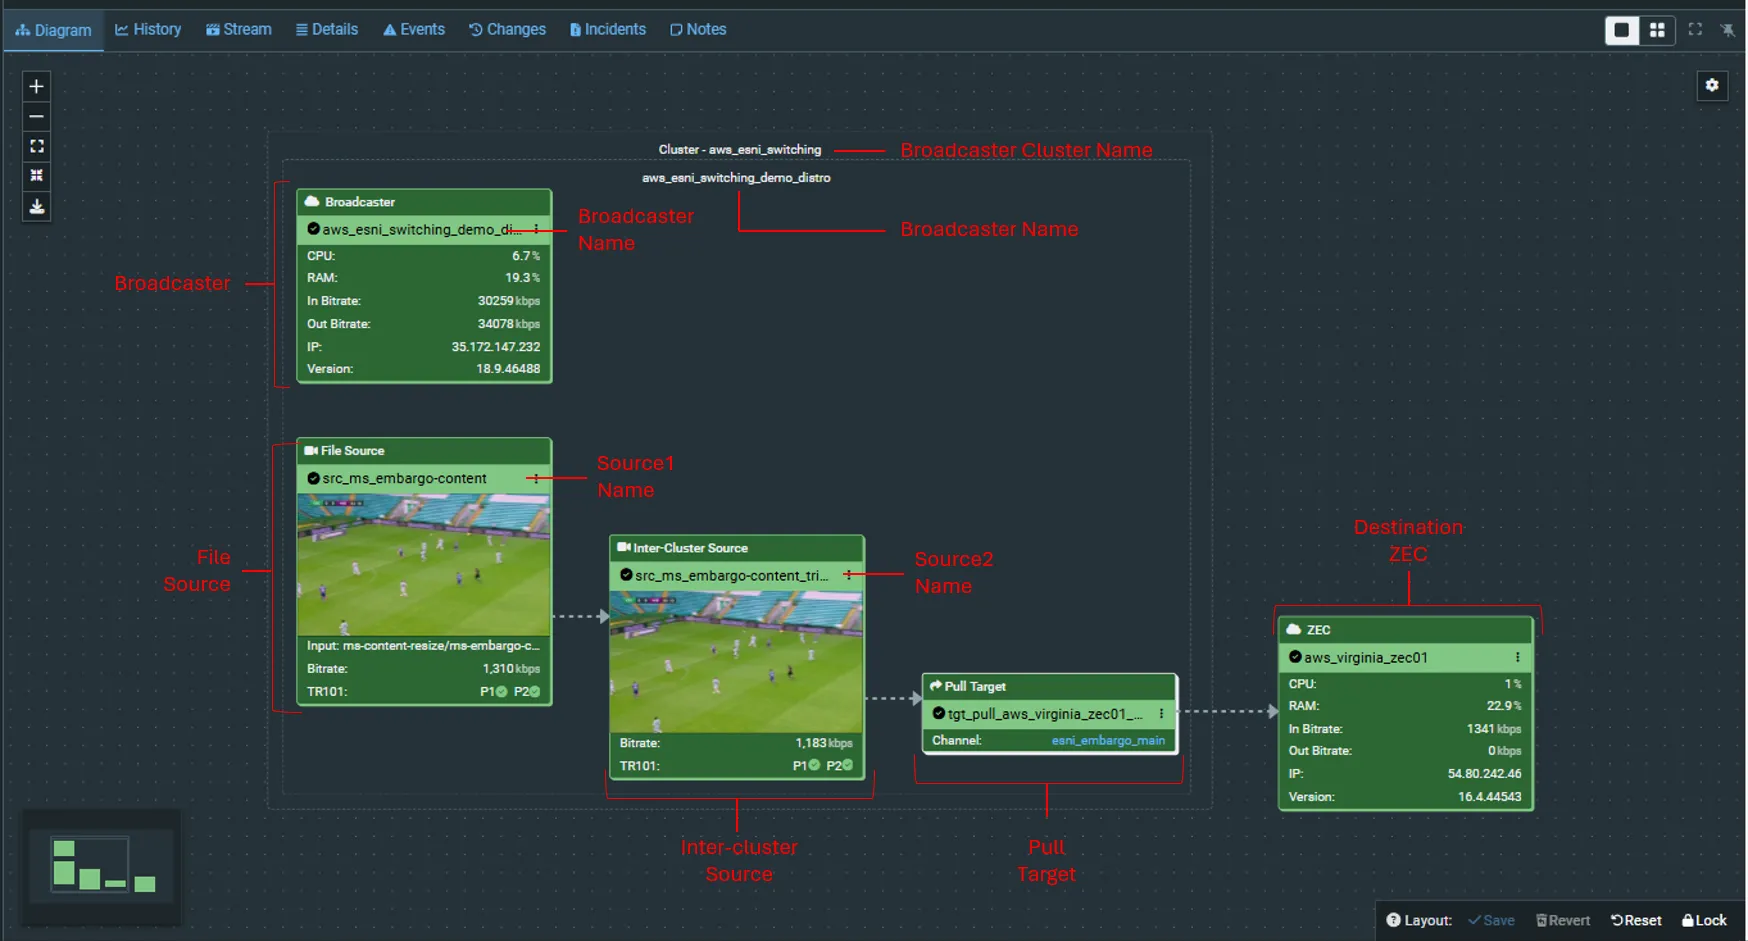
Task: Show the Changes tab
Action: pyautogui.click(x=507, y=30)
